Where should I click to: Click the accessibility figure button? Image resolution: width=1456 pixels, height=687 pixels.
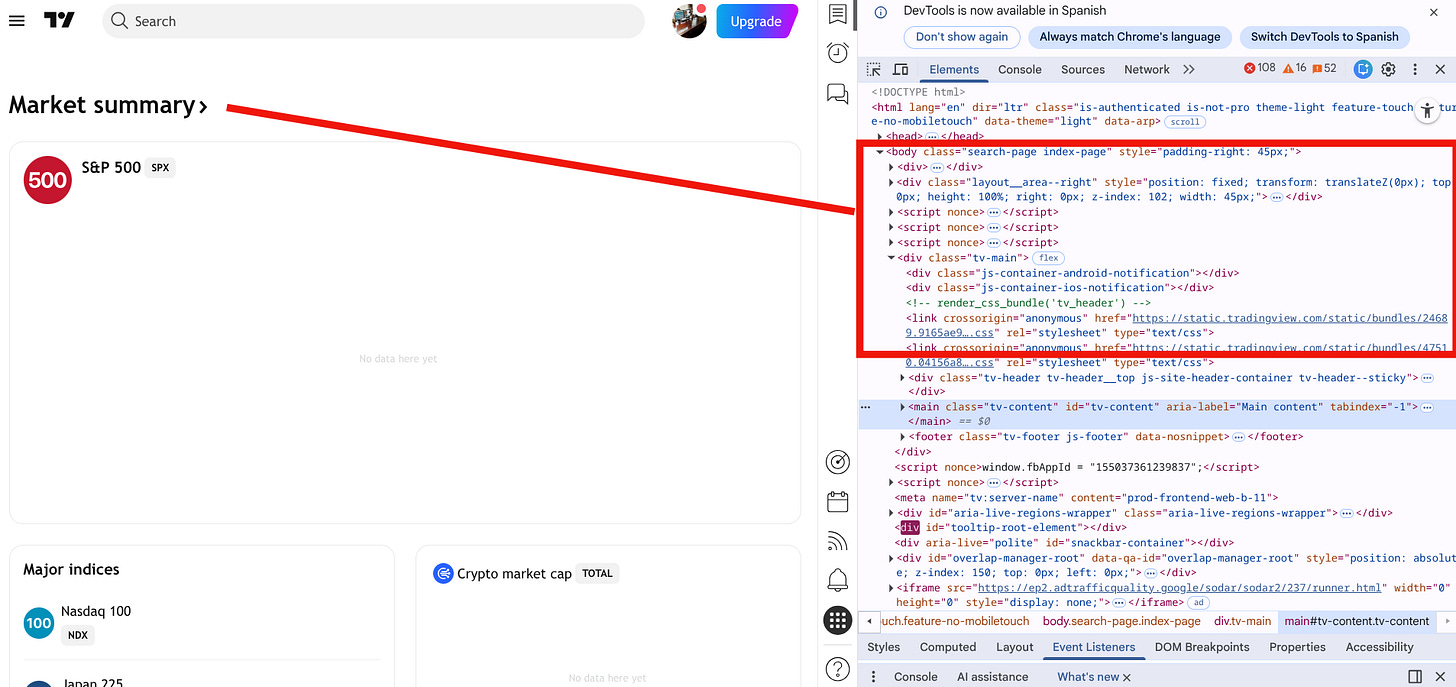(x=1427, y=111)
